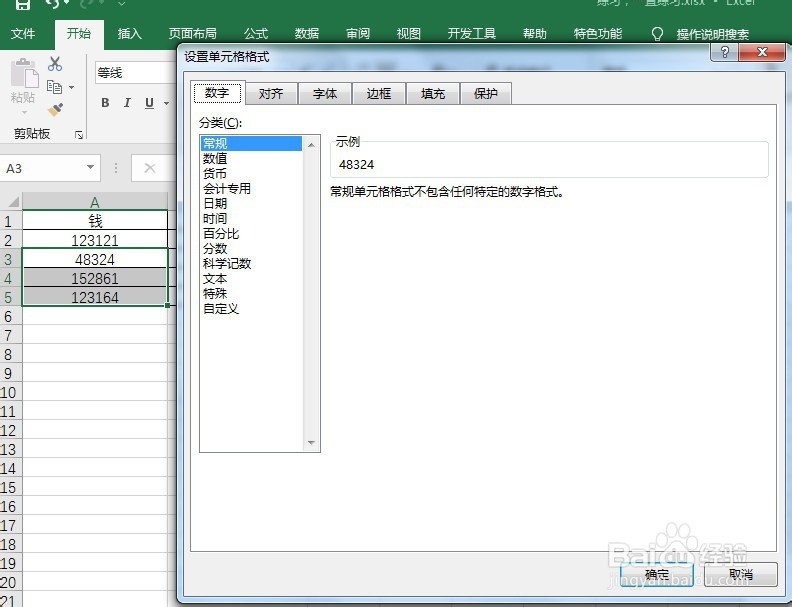Viewport: 792px width, 607px height.
Task: Select 特殊 category in list
Action: [251, 293]
